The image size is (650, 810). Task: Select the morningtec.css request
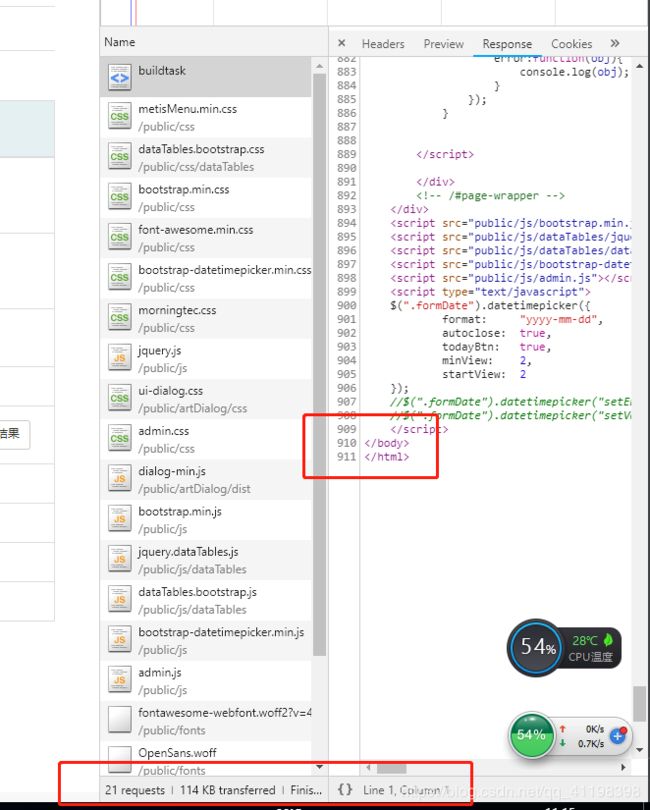tap(206, 319)
